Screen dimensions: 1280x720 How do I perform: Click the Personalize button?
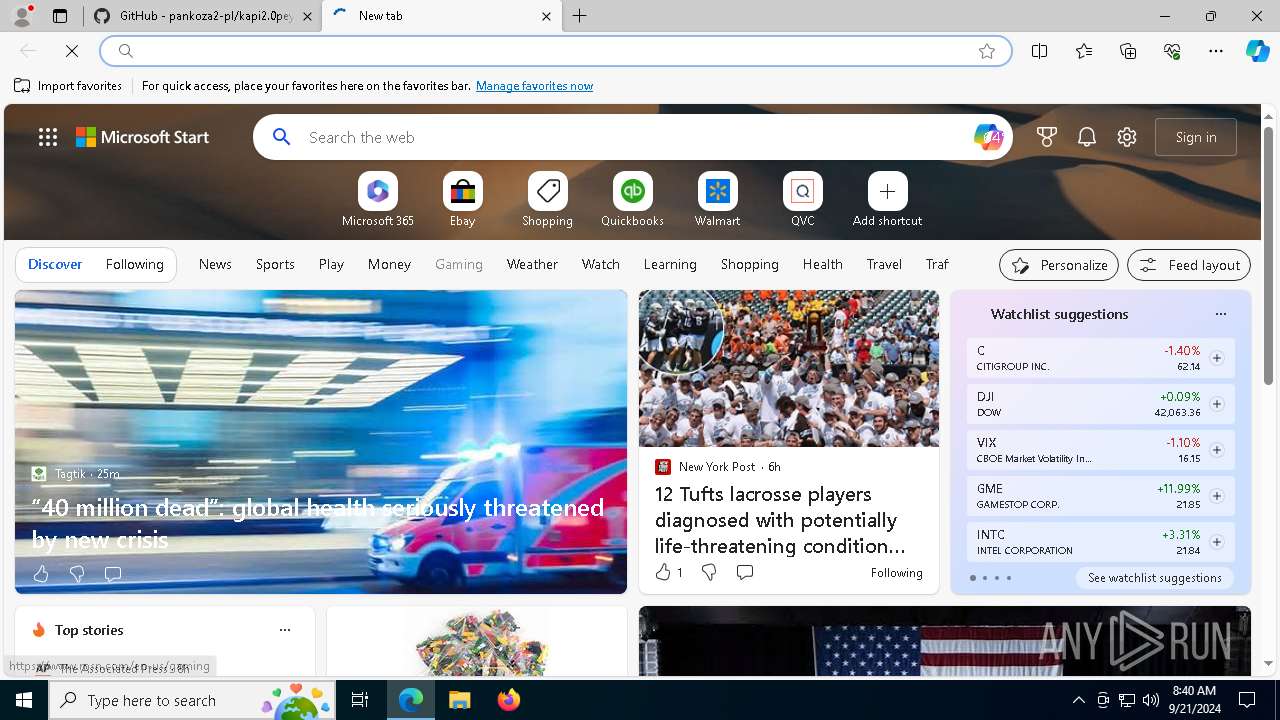(1059, 265)
